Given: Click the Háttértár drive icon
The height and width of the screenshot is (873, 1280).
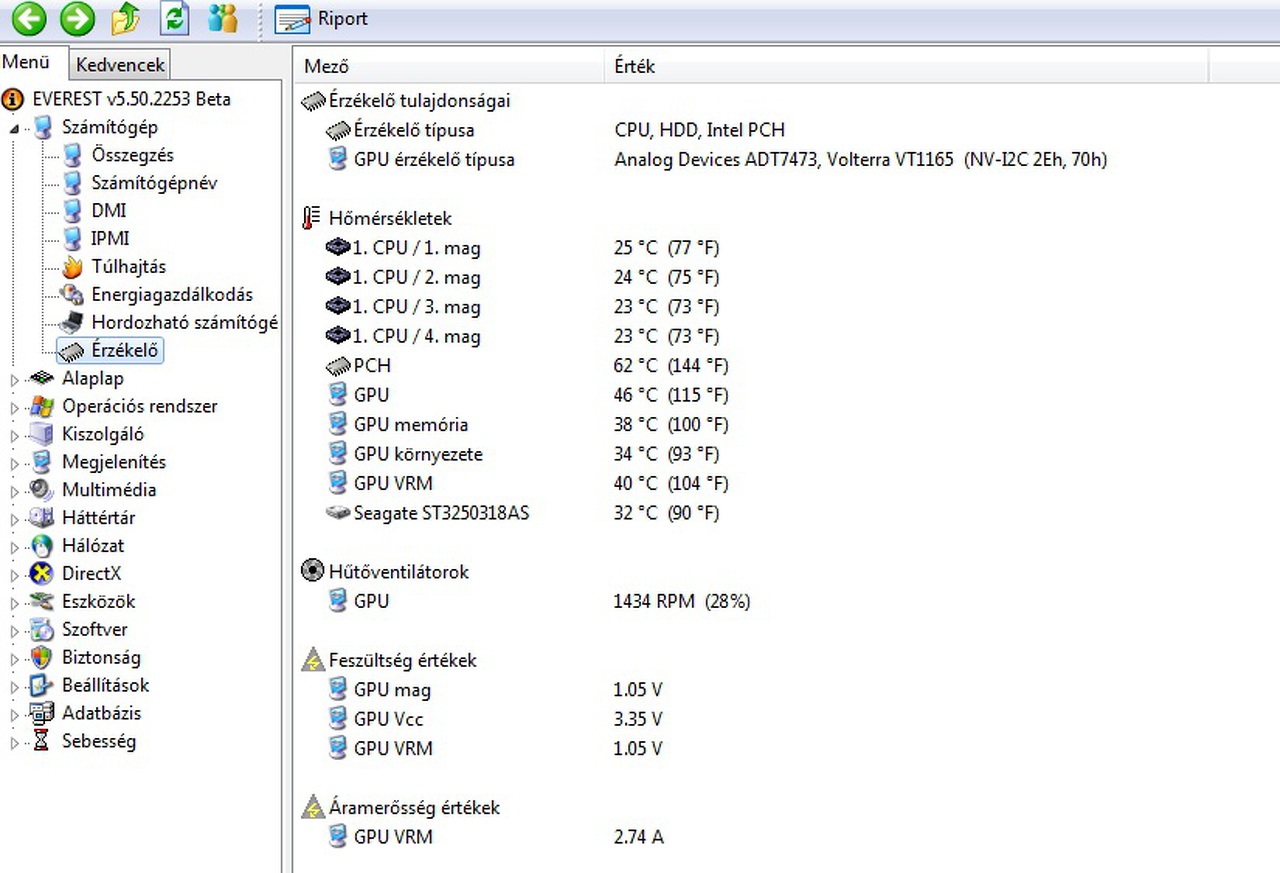Looking at the screenshot, I should (x=42, y=518).
